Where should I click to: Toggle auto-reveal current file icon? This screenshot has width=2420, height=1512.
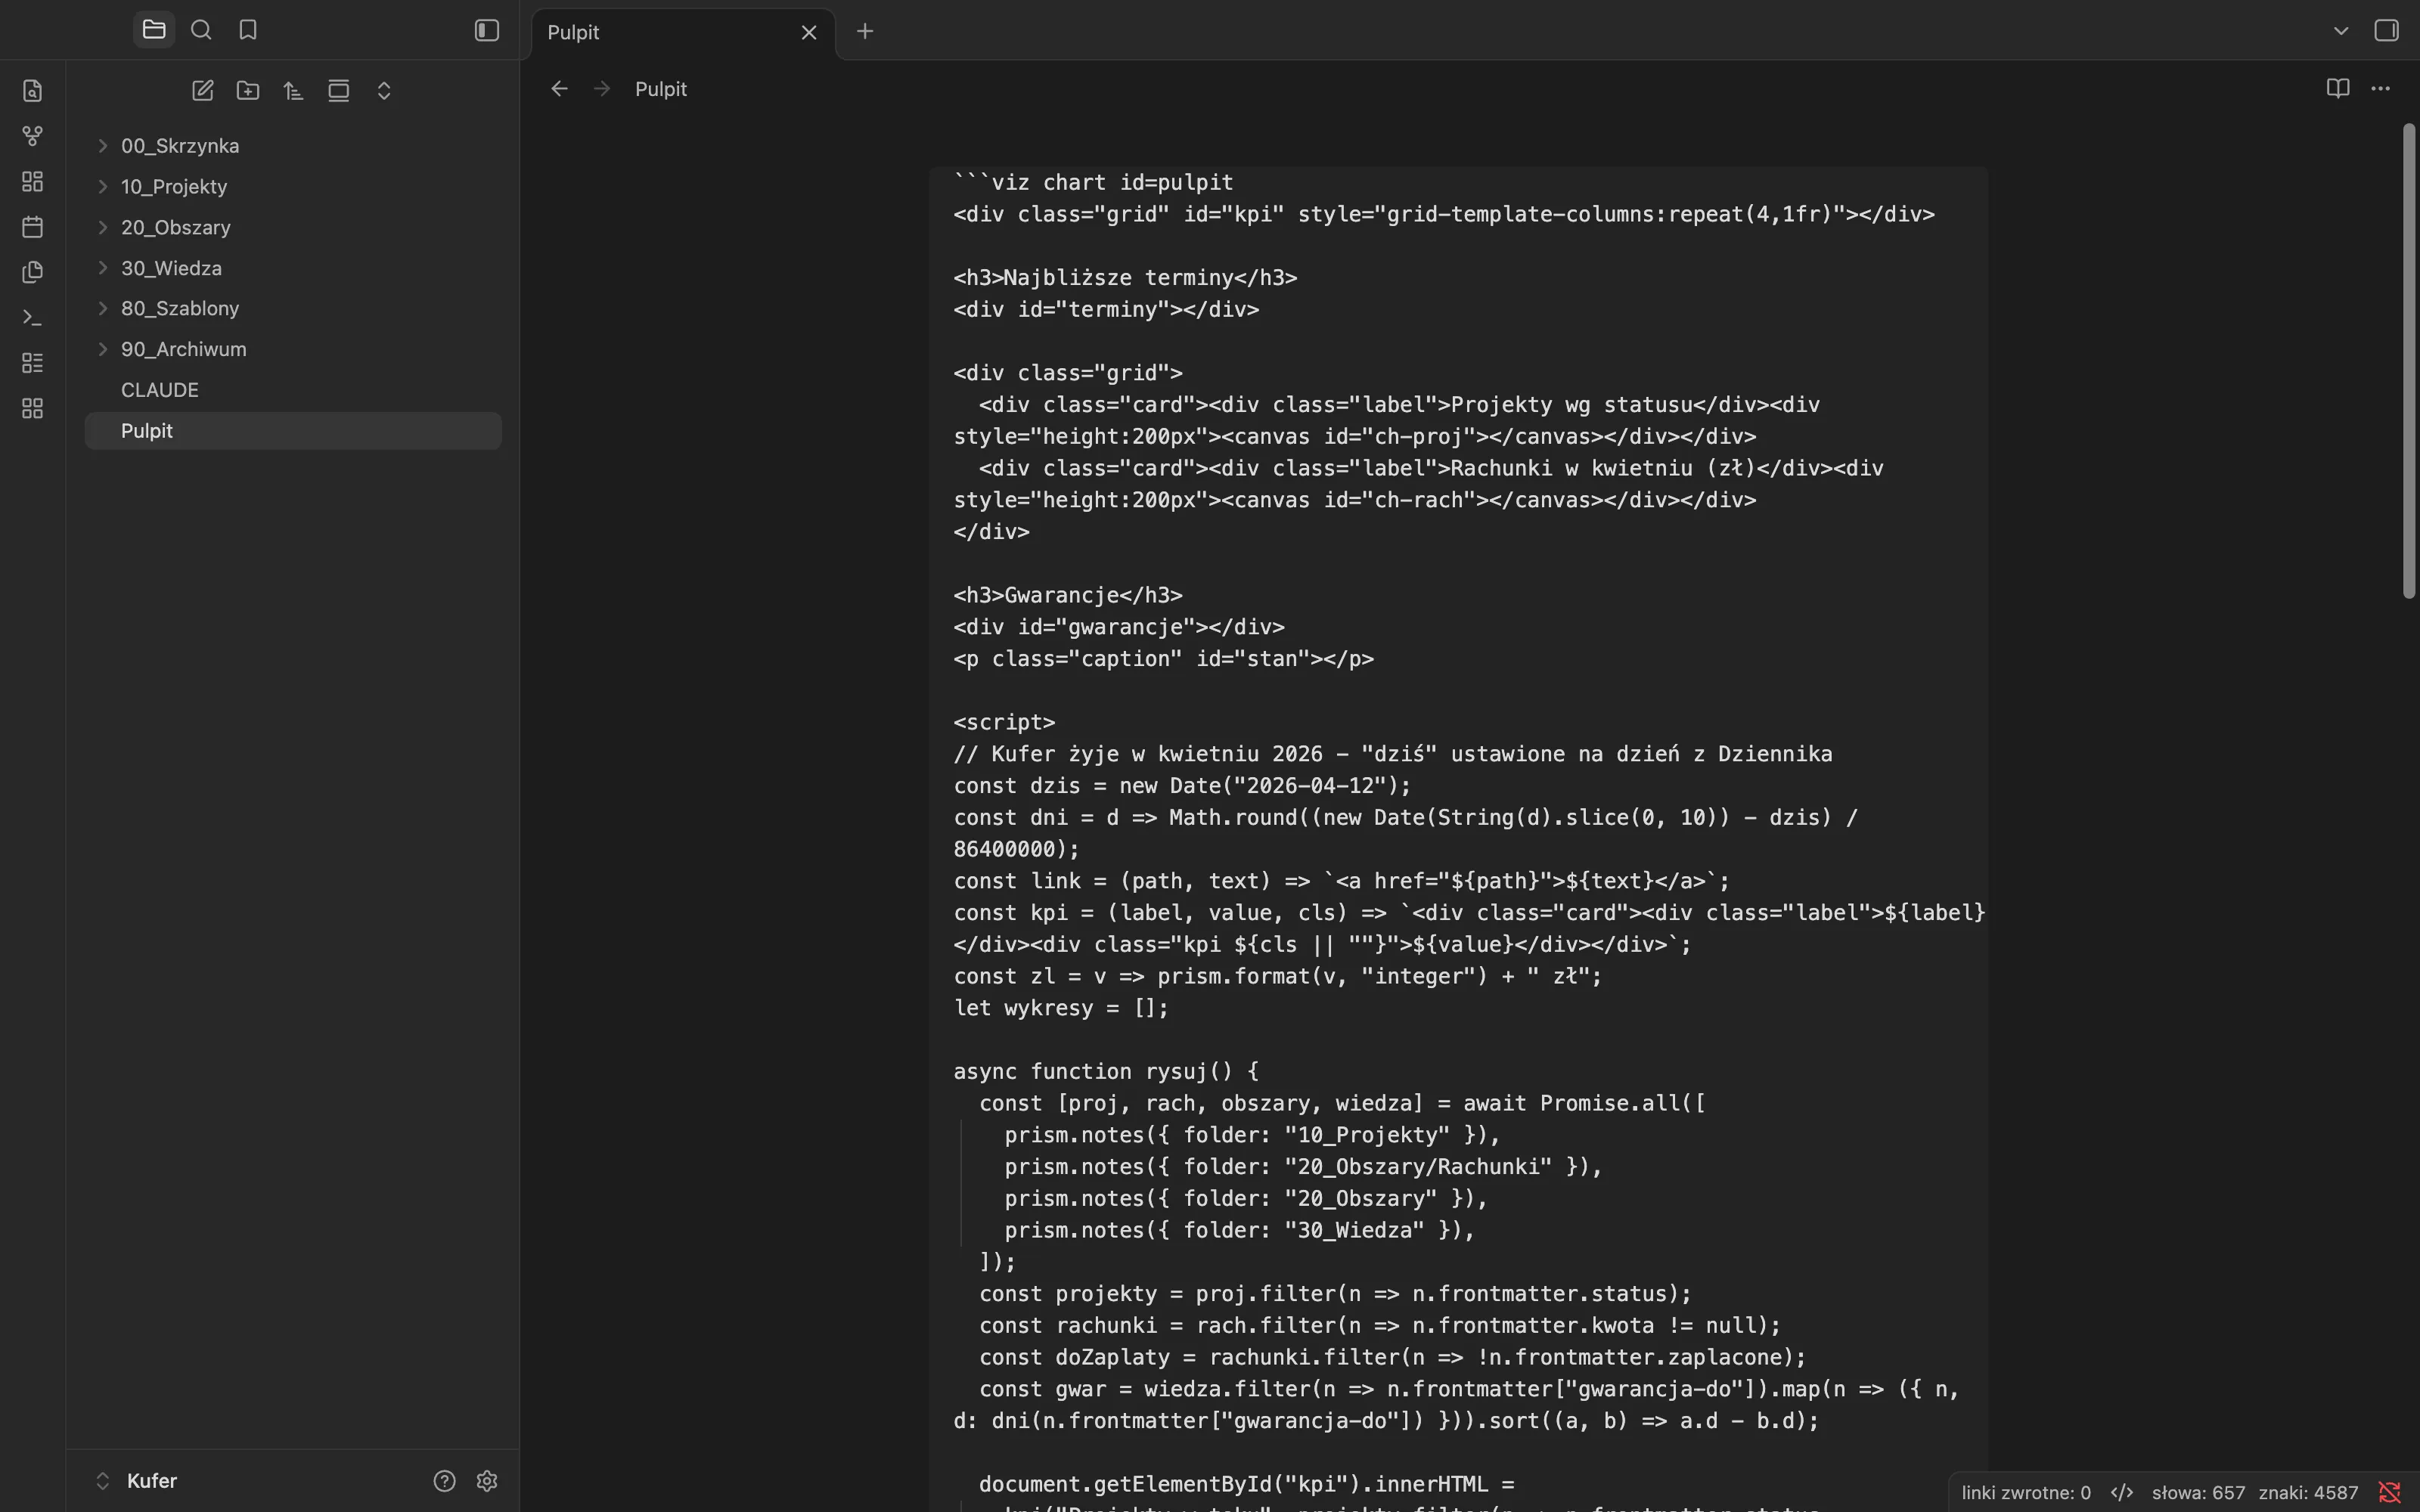tap(339, 91)
